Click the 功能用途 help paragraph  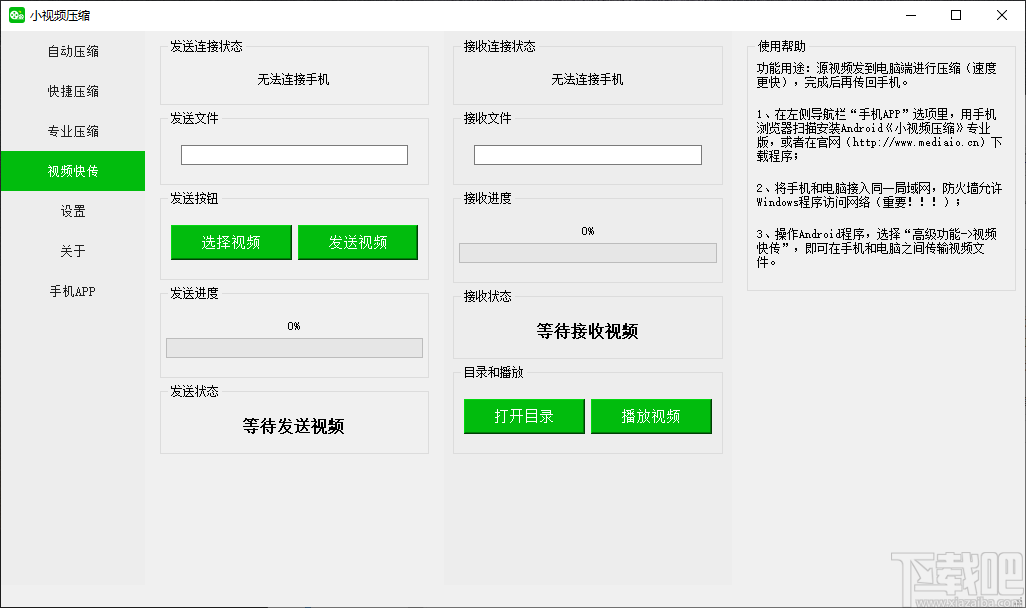tap(877, 75)
